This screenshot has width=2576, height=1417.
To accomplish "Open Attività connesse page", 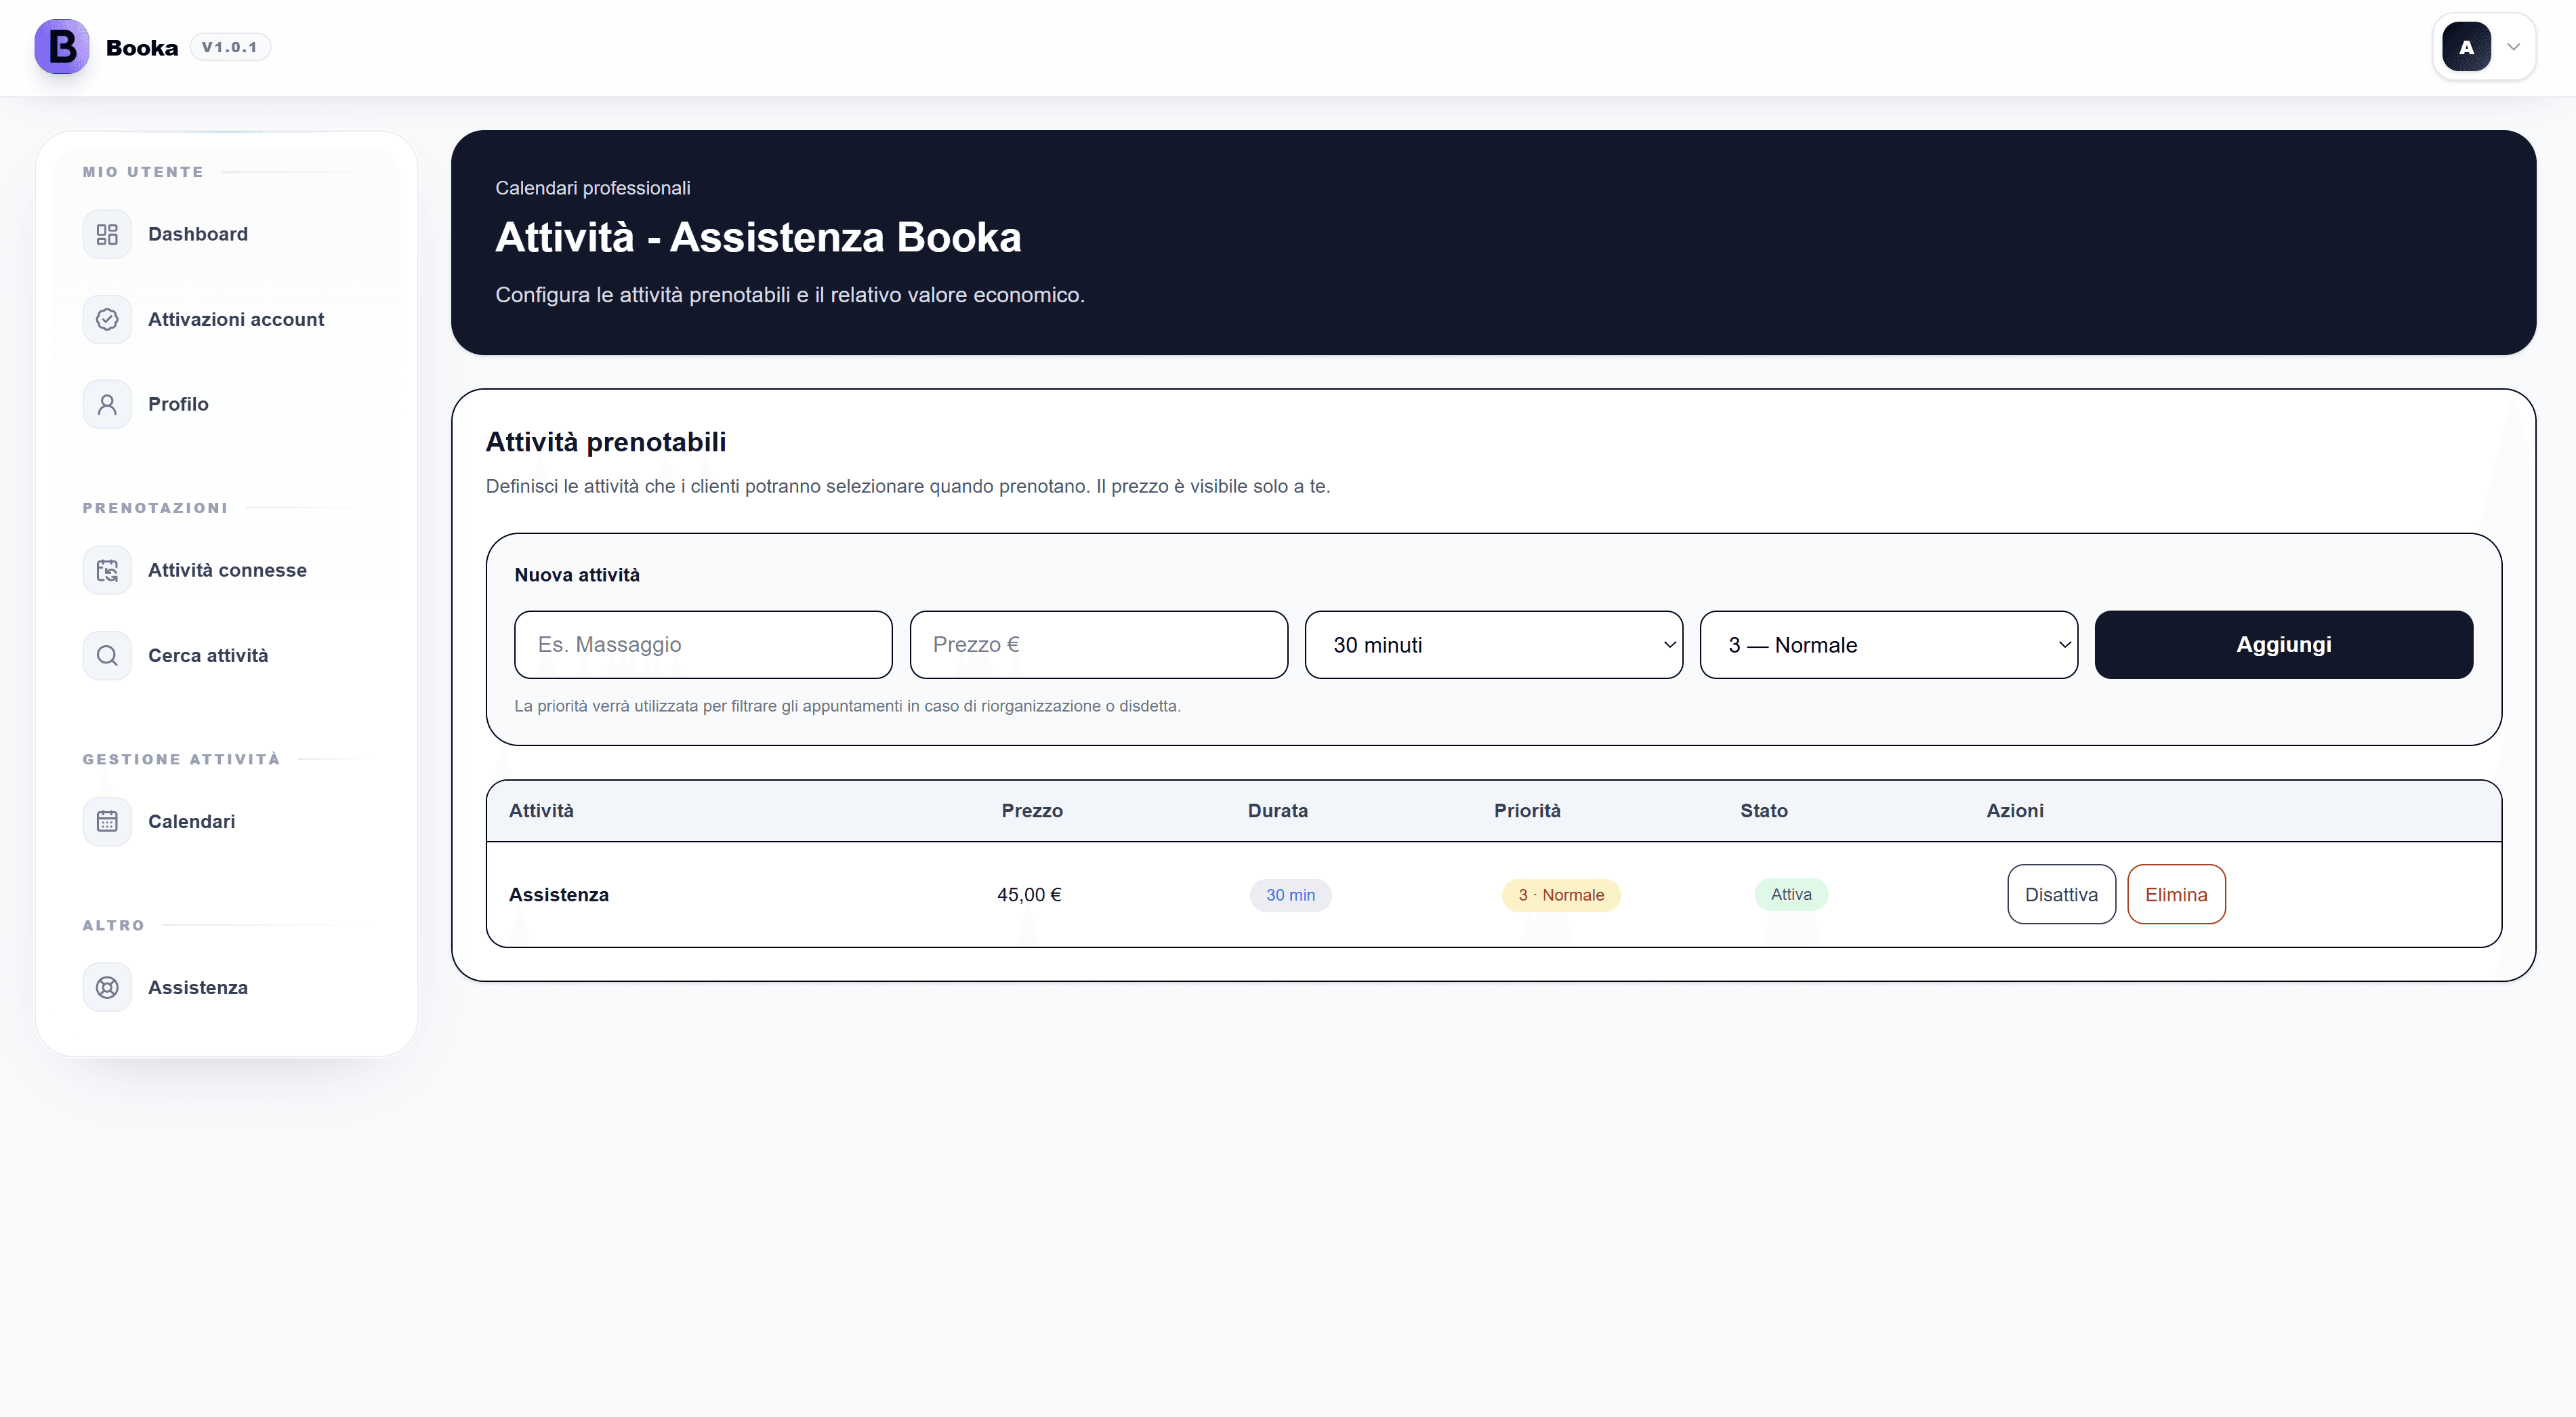I will (227, 570).
